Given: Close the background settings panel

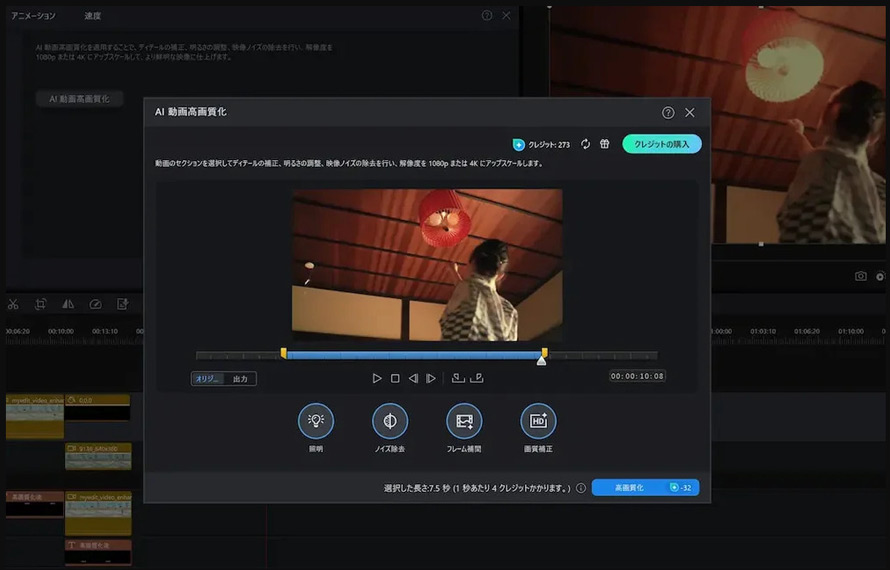Looking at the screenshot, I should click(x=506, y=15).
